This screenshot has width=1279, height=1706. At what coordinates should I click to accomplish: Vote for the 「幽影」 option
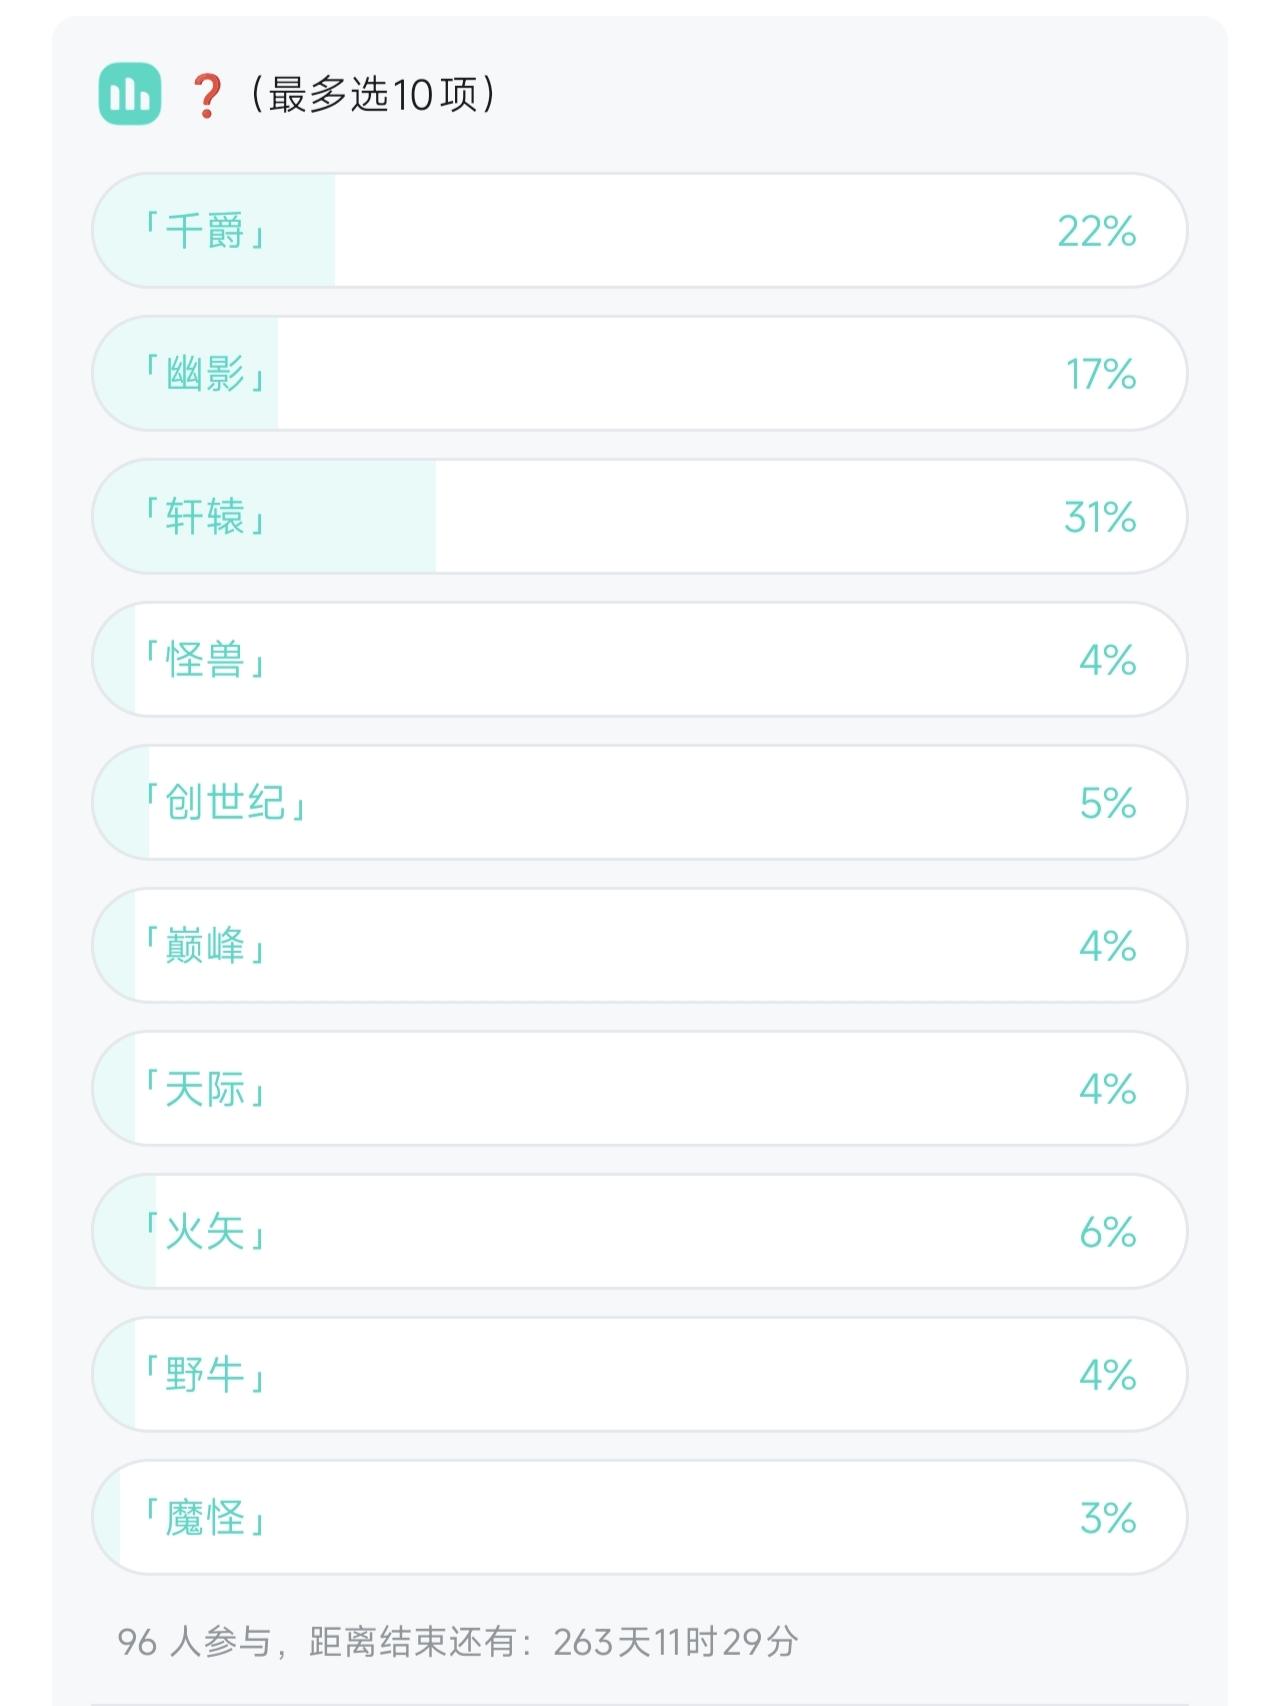(x=205, y=374)
